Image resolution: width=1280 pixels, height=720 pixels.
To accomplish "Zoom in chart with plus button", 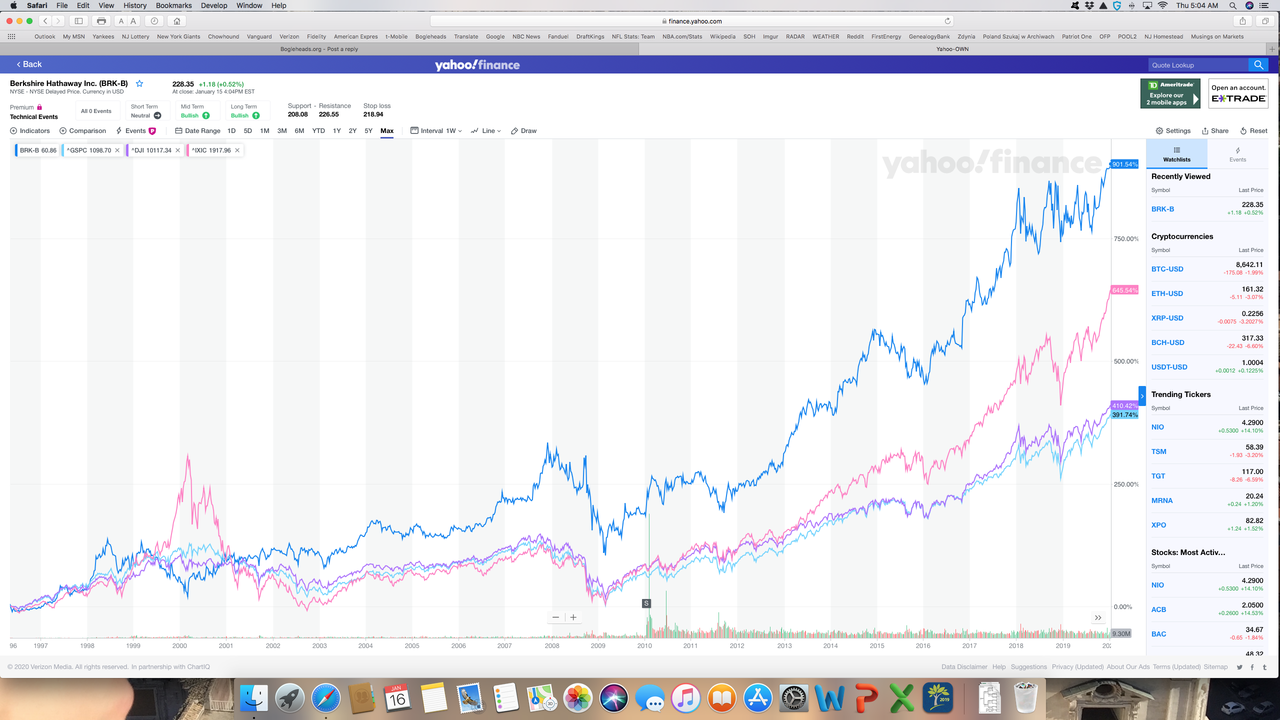I will [x=573, y=617].
